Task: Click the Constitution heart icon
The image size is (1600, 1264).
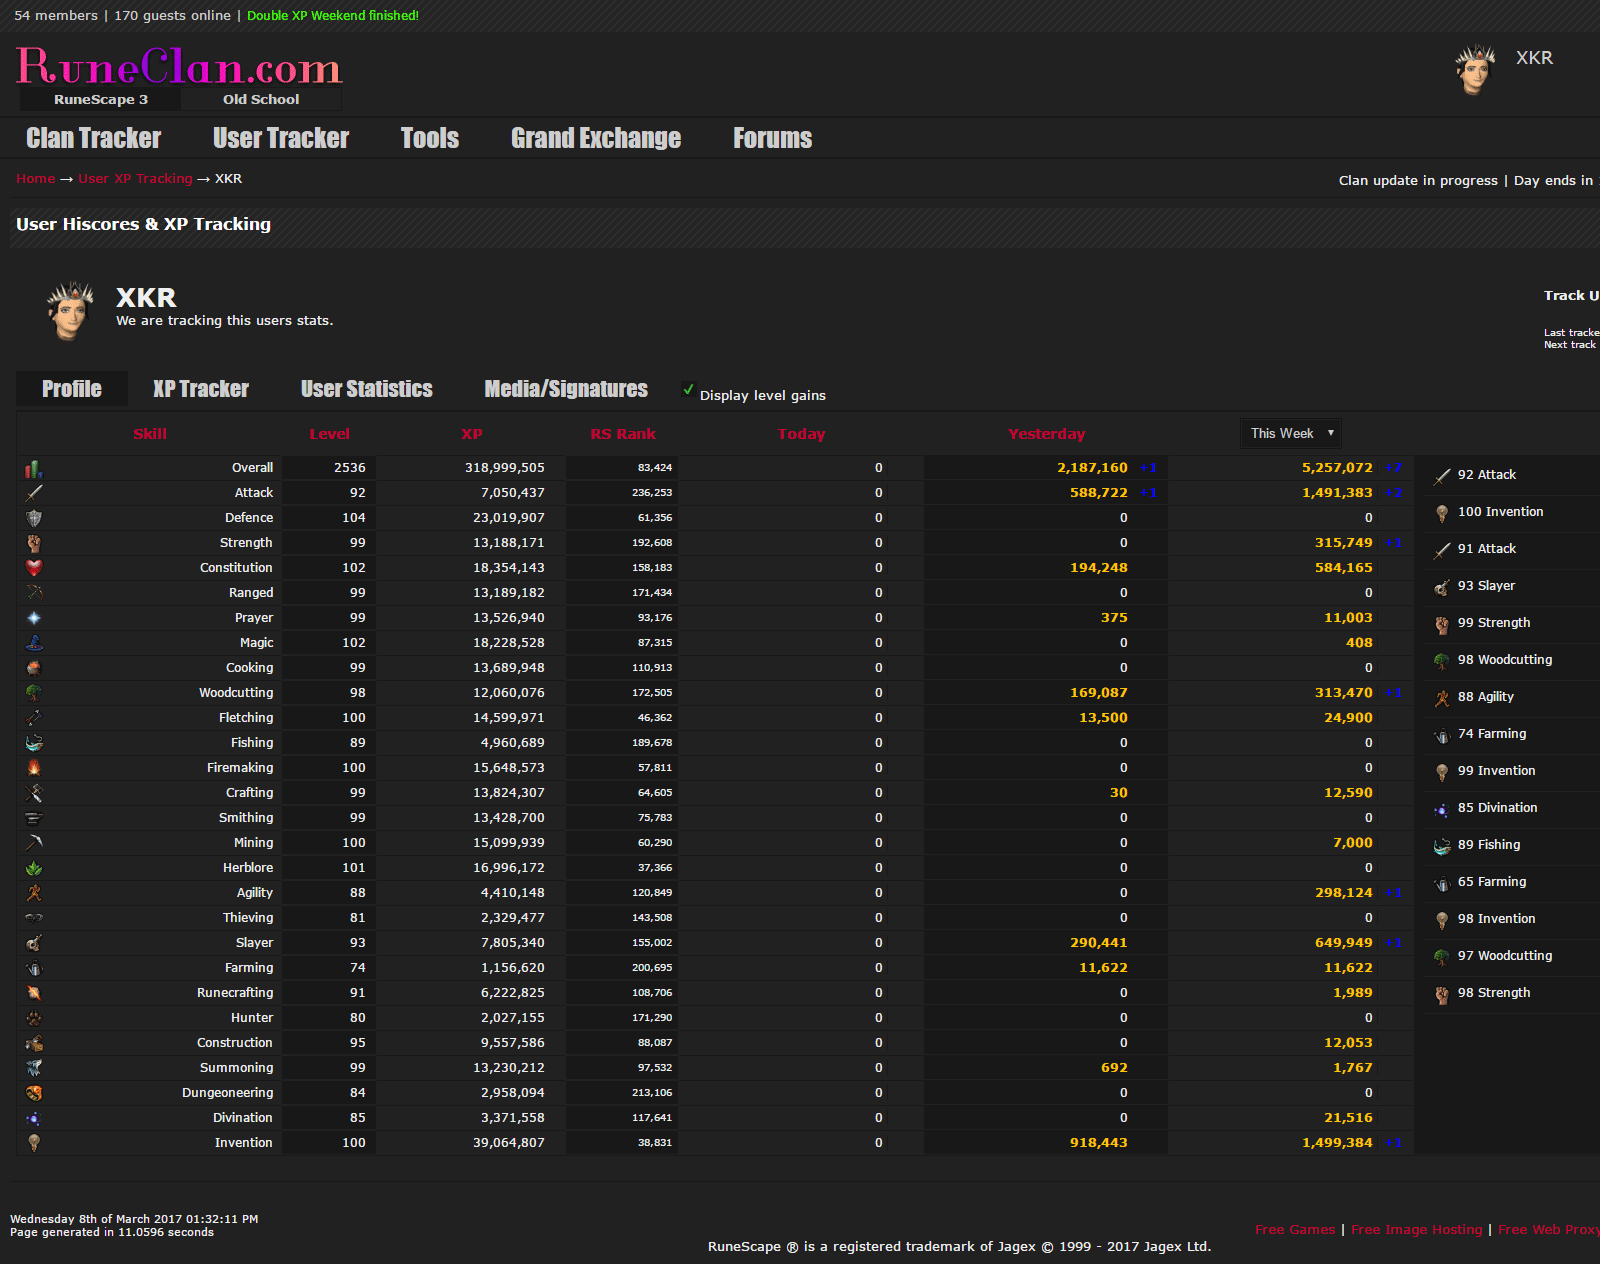Action: click(34, 568)
